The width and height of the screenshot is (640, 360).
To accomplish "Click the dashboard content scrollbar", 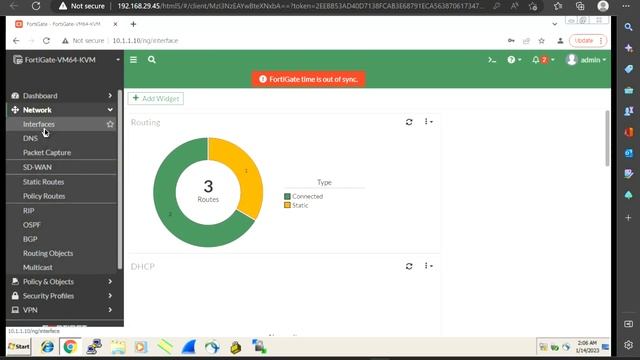I will [x=607, y=139].
